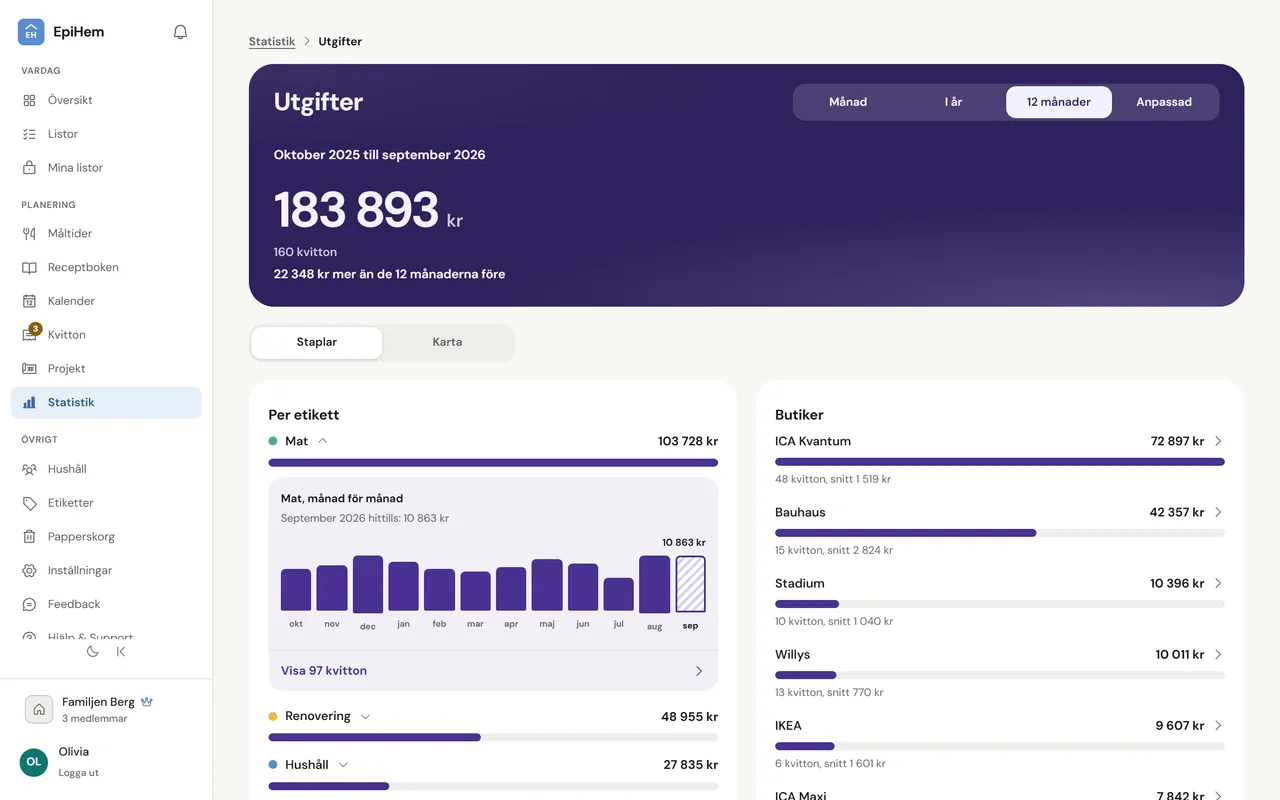Viewport: 1280px width, 800px height.
Task: Select the 12 månader period option
Action: tap(1059, 102)
